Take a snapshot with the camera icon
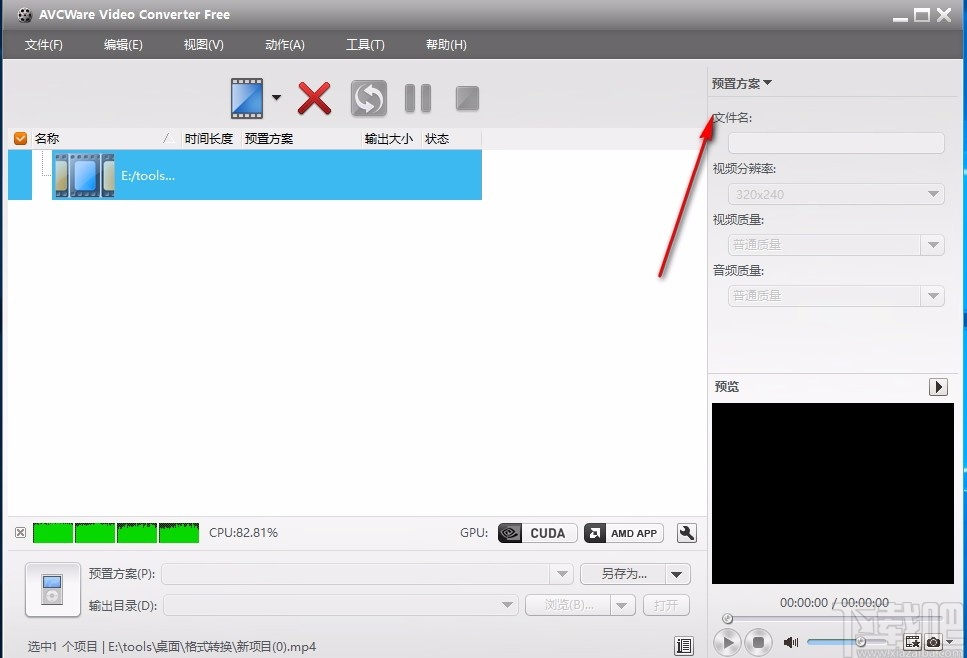The height and width of the screenshot is (658, 967). tap(935, 643)
